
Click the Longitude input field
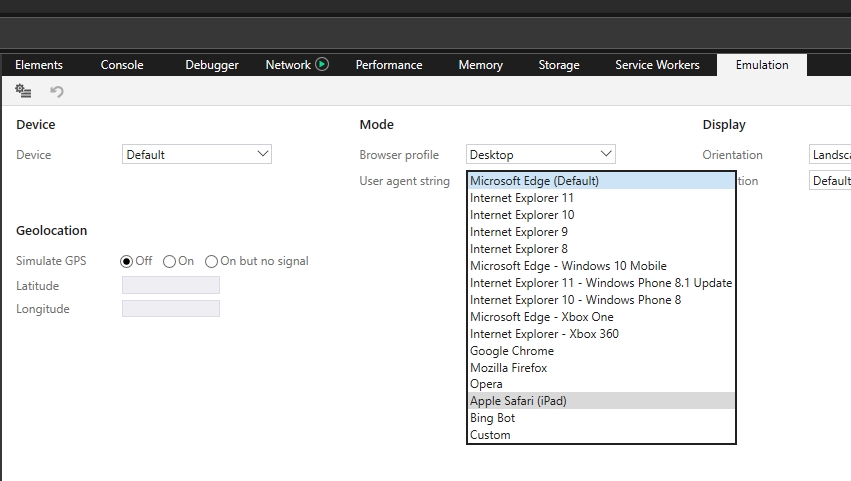[x=171, y=308]
